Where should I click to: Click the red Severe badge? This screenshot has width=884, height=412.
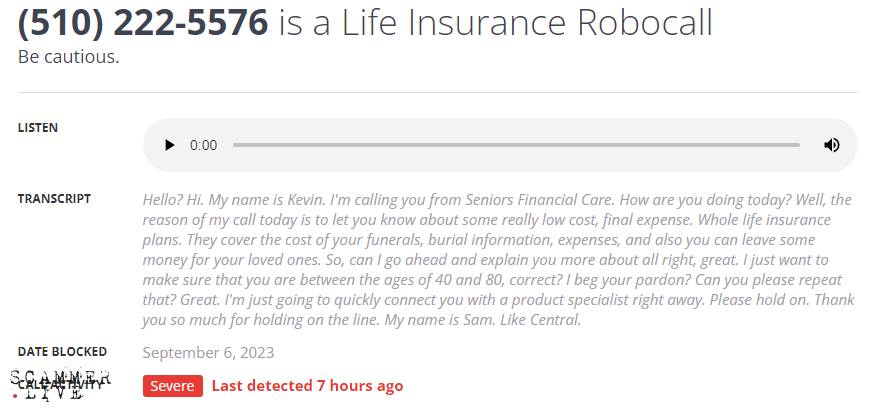pos(173,386)
